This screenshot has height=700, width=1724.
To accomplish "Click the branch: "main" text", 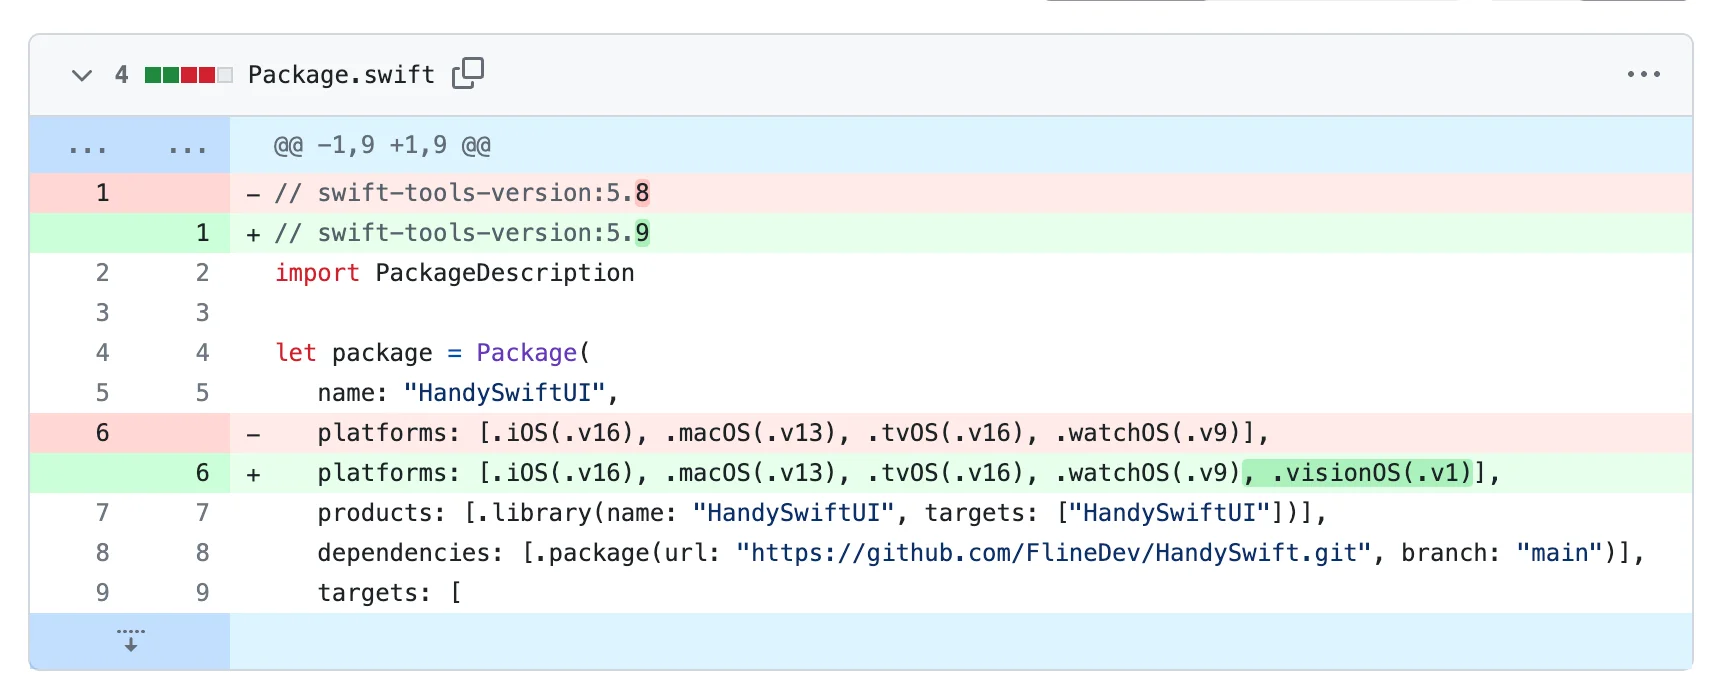I will (1502, 553).
